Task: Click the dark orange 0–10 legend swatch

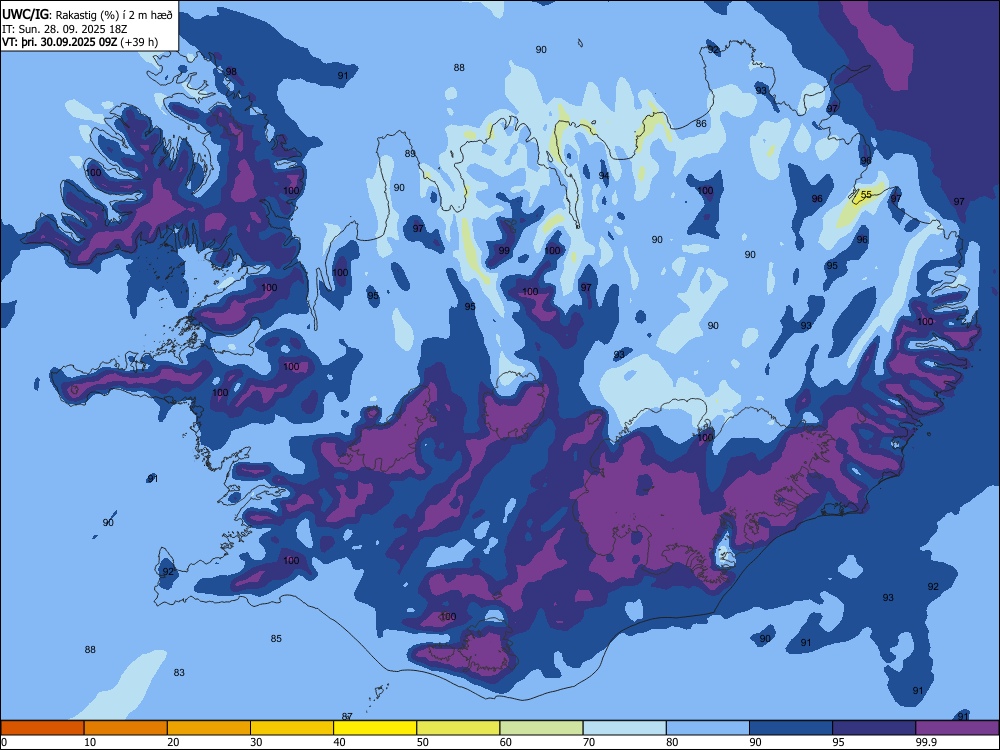Action: pos(42,728)
